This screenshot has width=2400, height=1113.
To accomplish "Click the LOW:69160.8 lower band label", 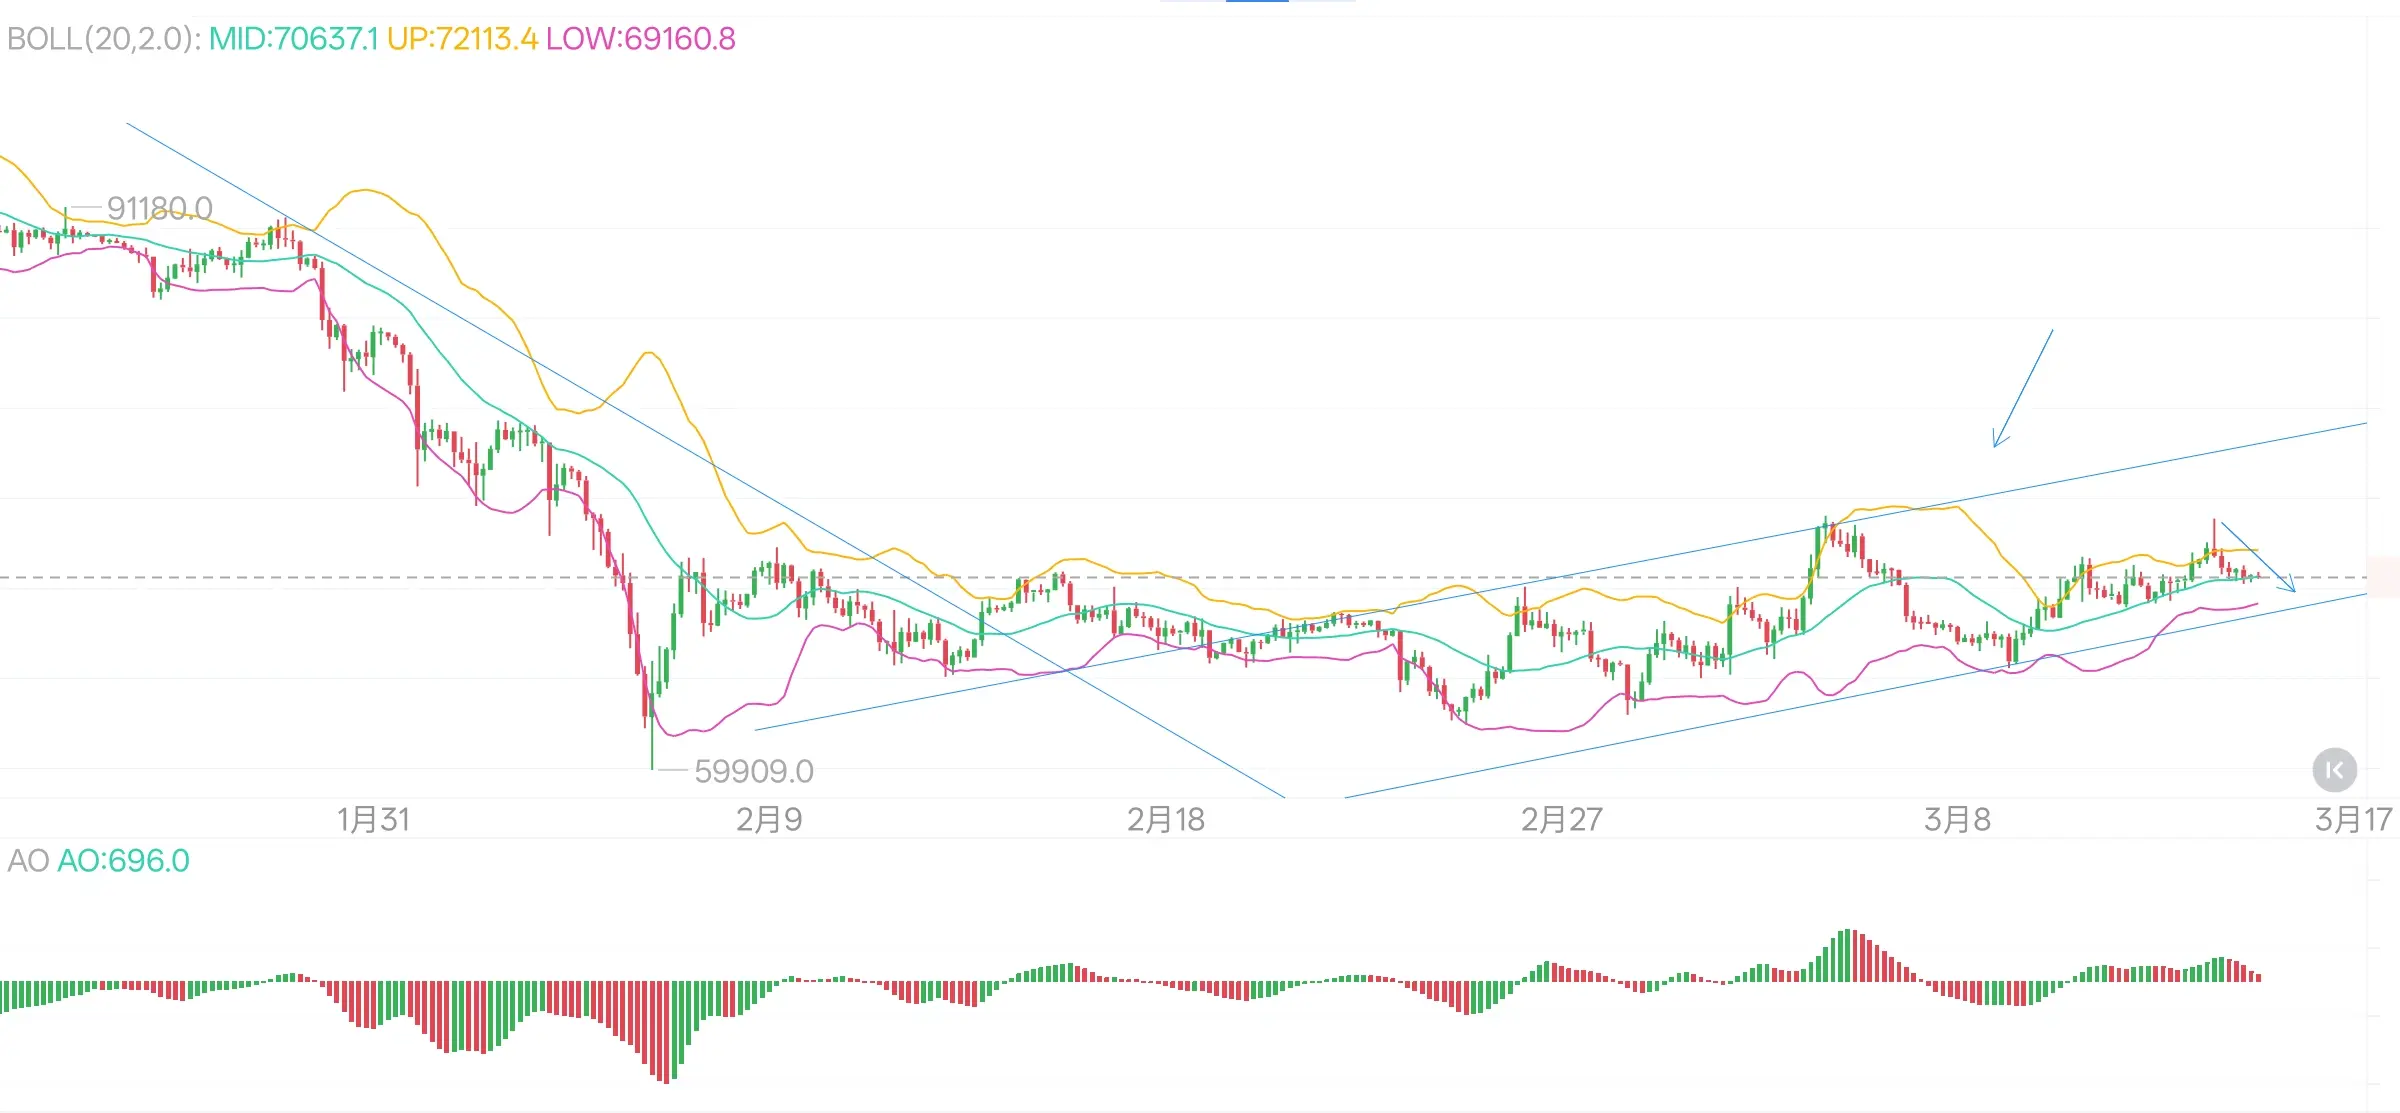I will [x=640, y=39].
